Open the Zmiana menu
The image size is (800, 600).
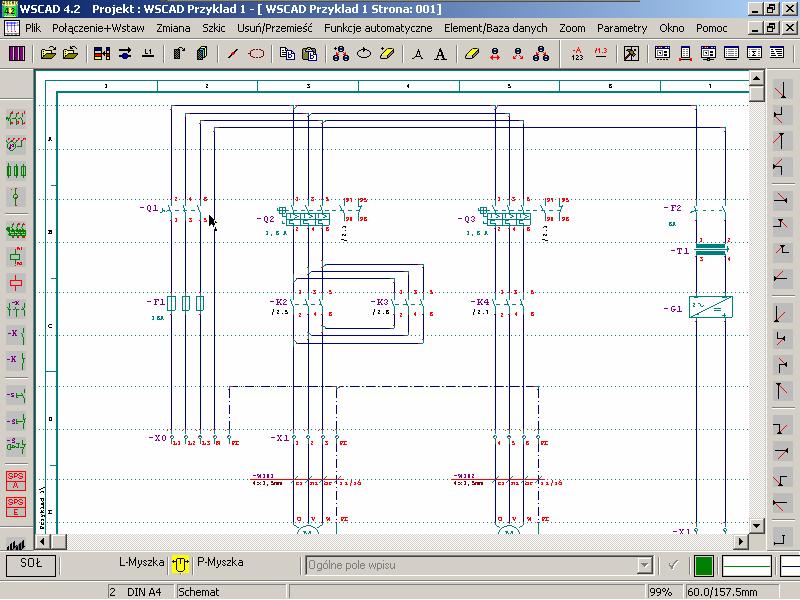point(173,28)
